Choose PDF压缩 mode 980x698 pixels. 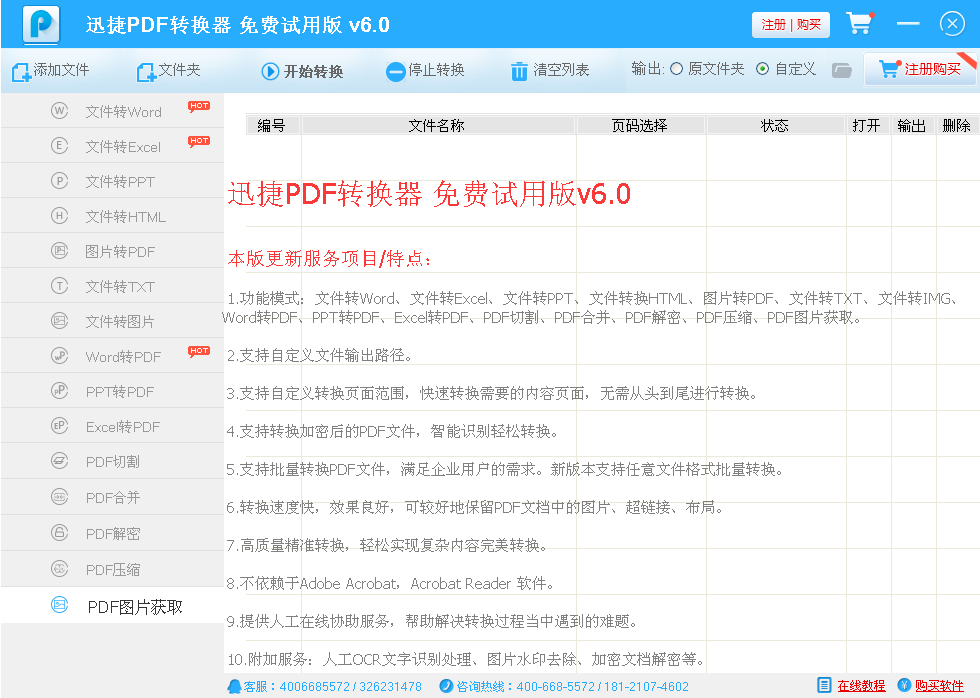(x=112, y=569)
